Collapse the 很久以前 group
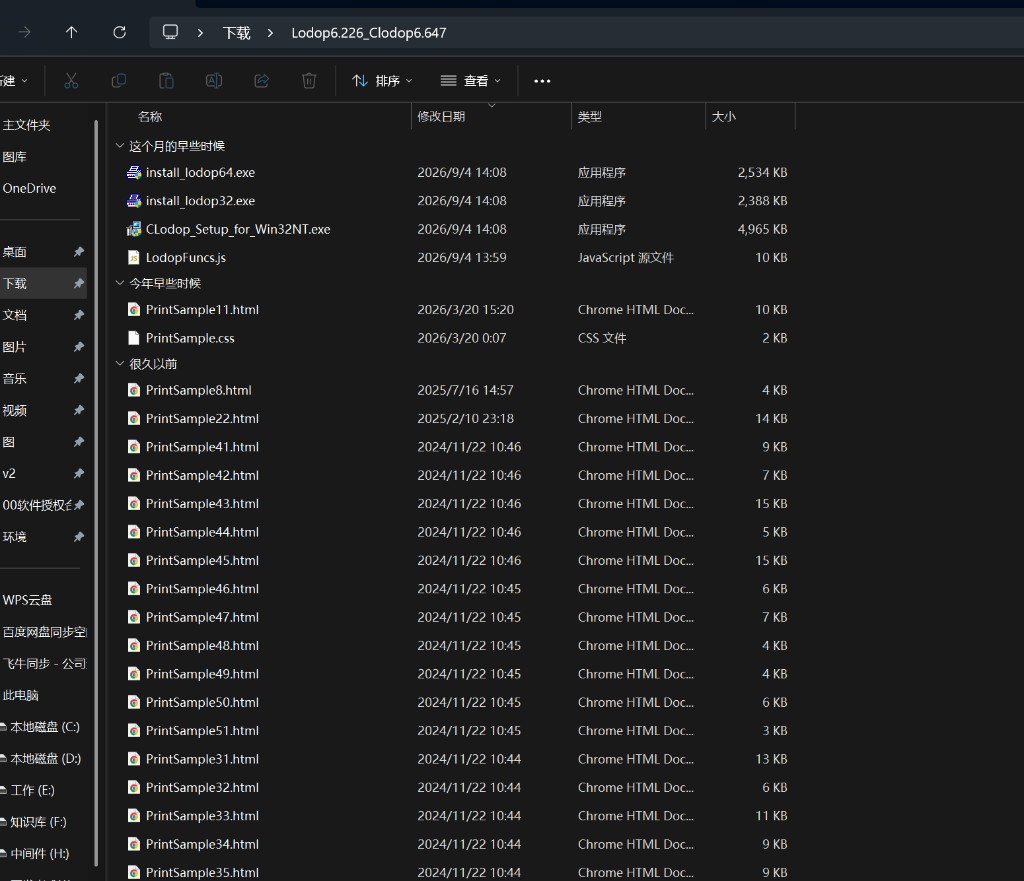 (x=120, y=364)
